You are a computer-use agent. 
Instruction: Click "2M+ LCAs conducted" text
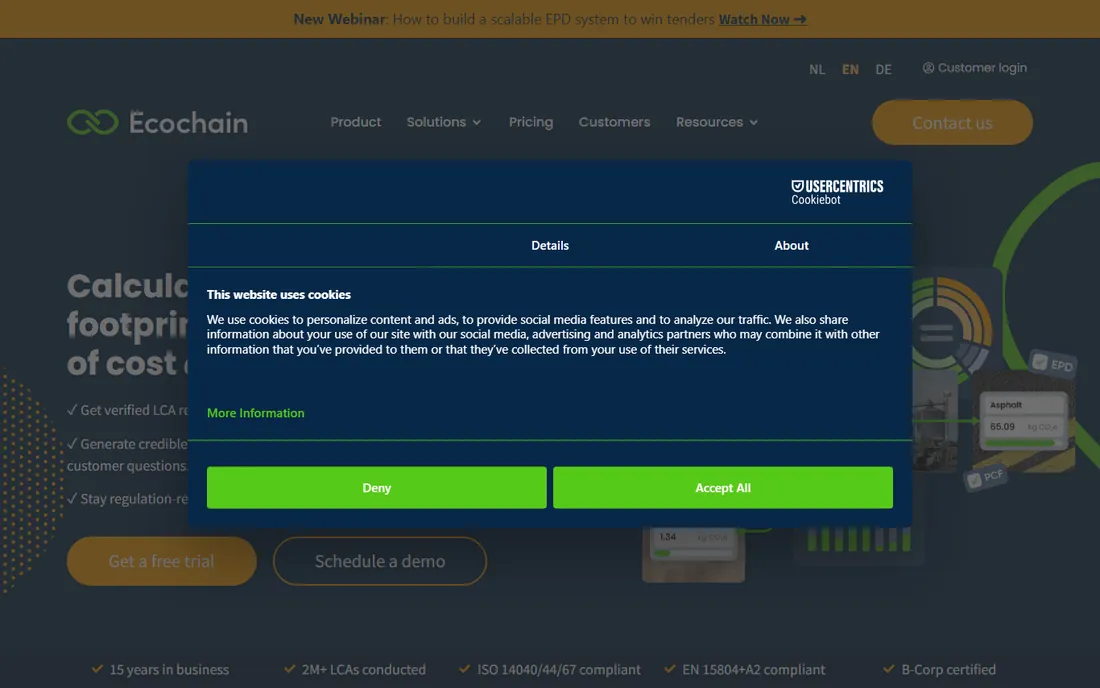tap(363, 670)
